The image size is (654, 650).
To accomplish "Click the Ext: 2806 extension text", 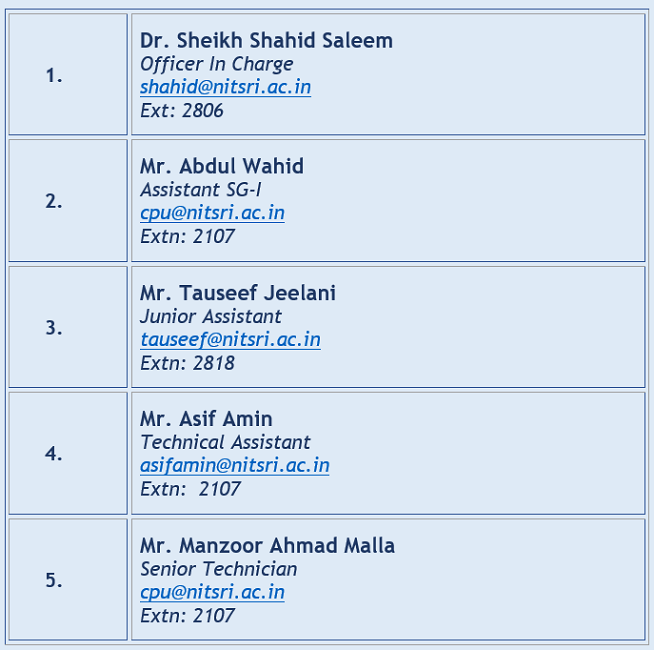I will click(x=181, y=110).
